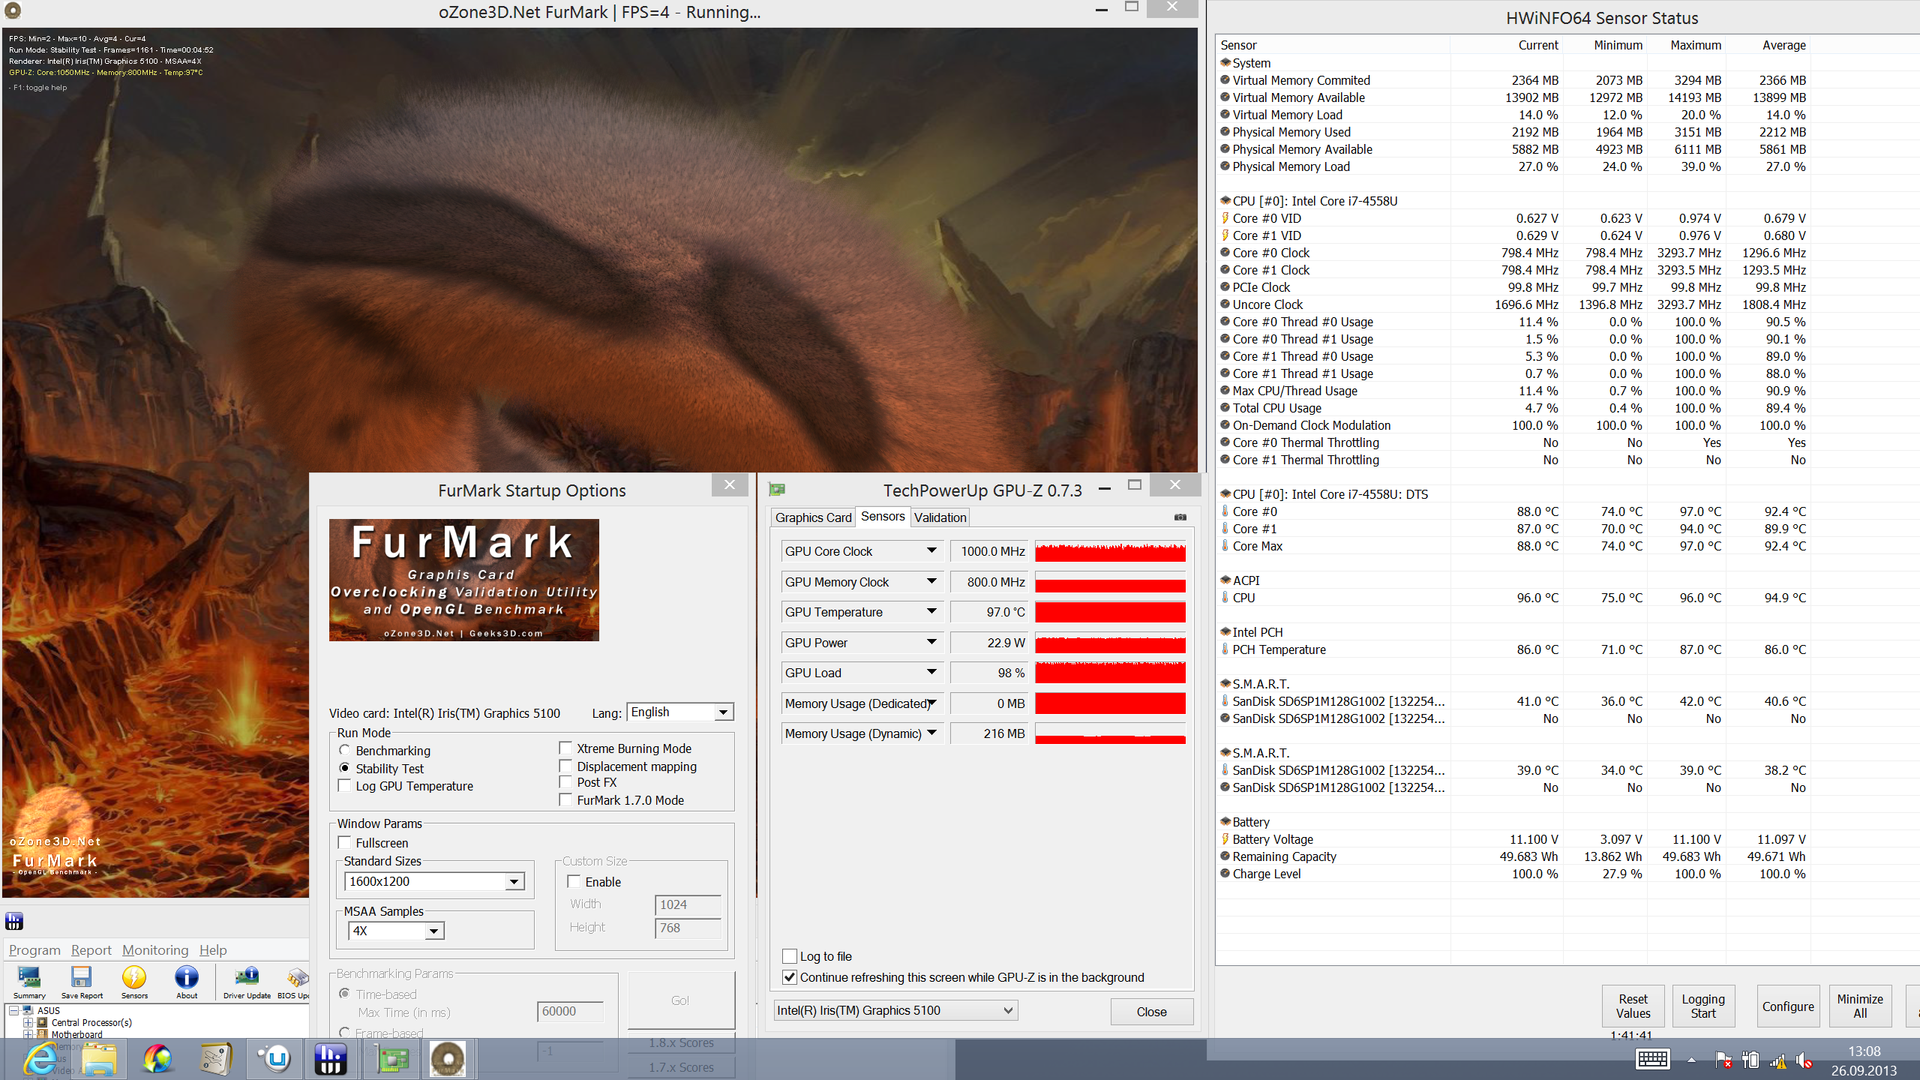Click HWiNFO window title icon

click(14, 921)
